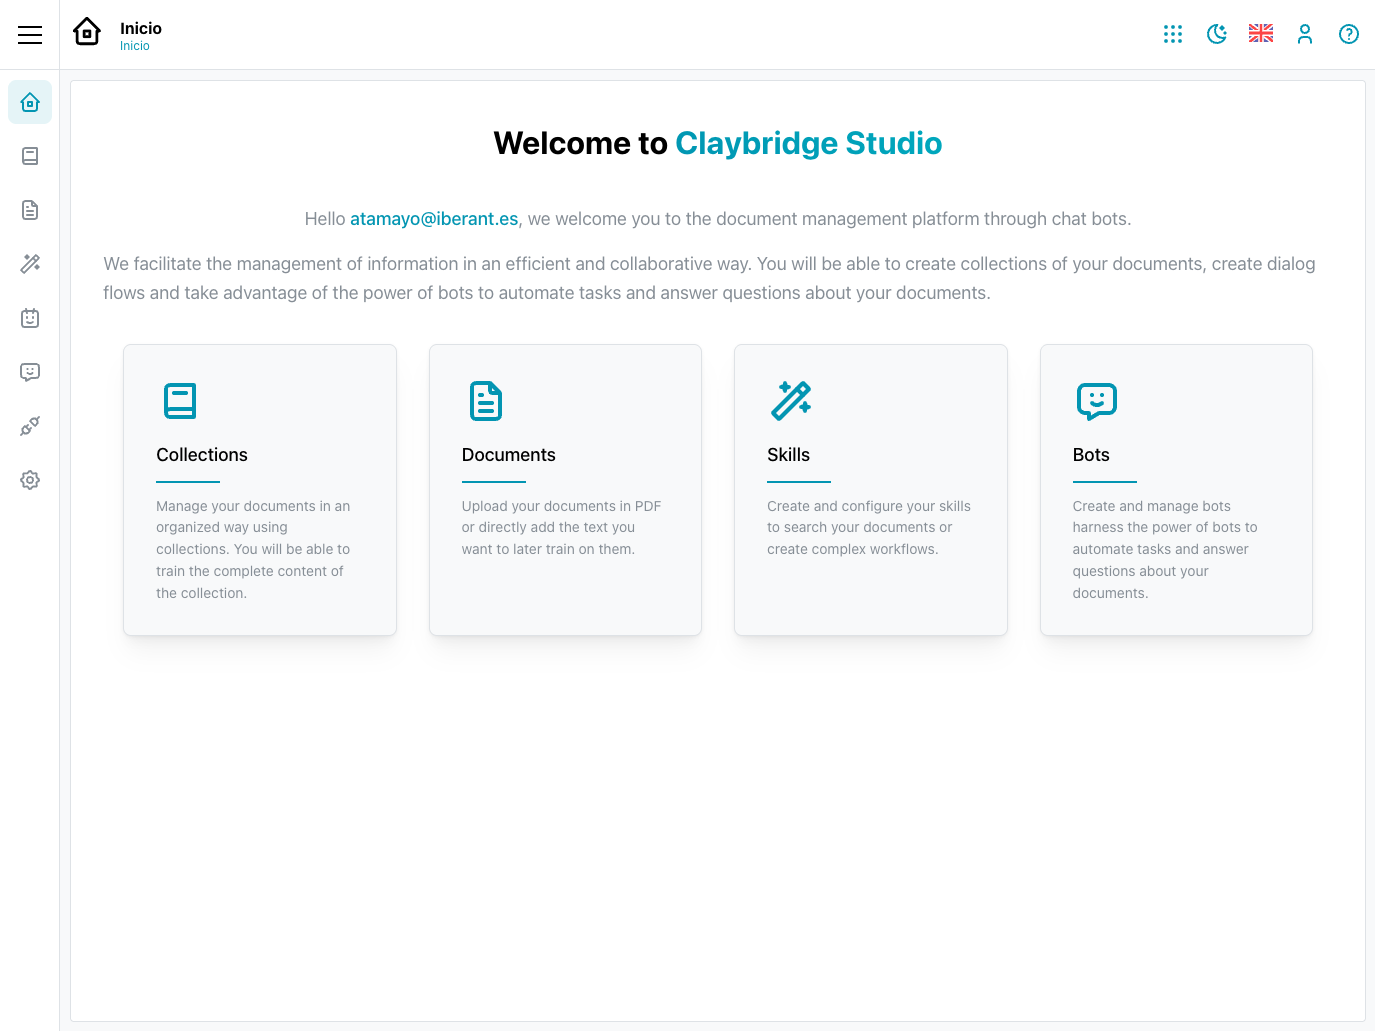Viewport: 1375px width, 1031px height.
Task: Open the Documents card title
Action: [508, 455]
